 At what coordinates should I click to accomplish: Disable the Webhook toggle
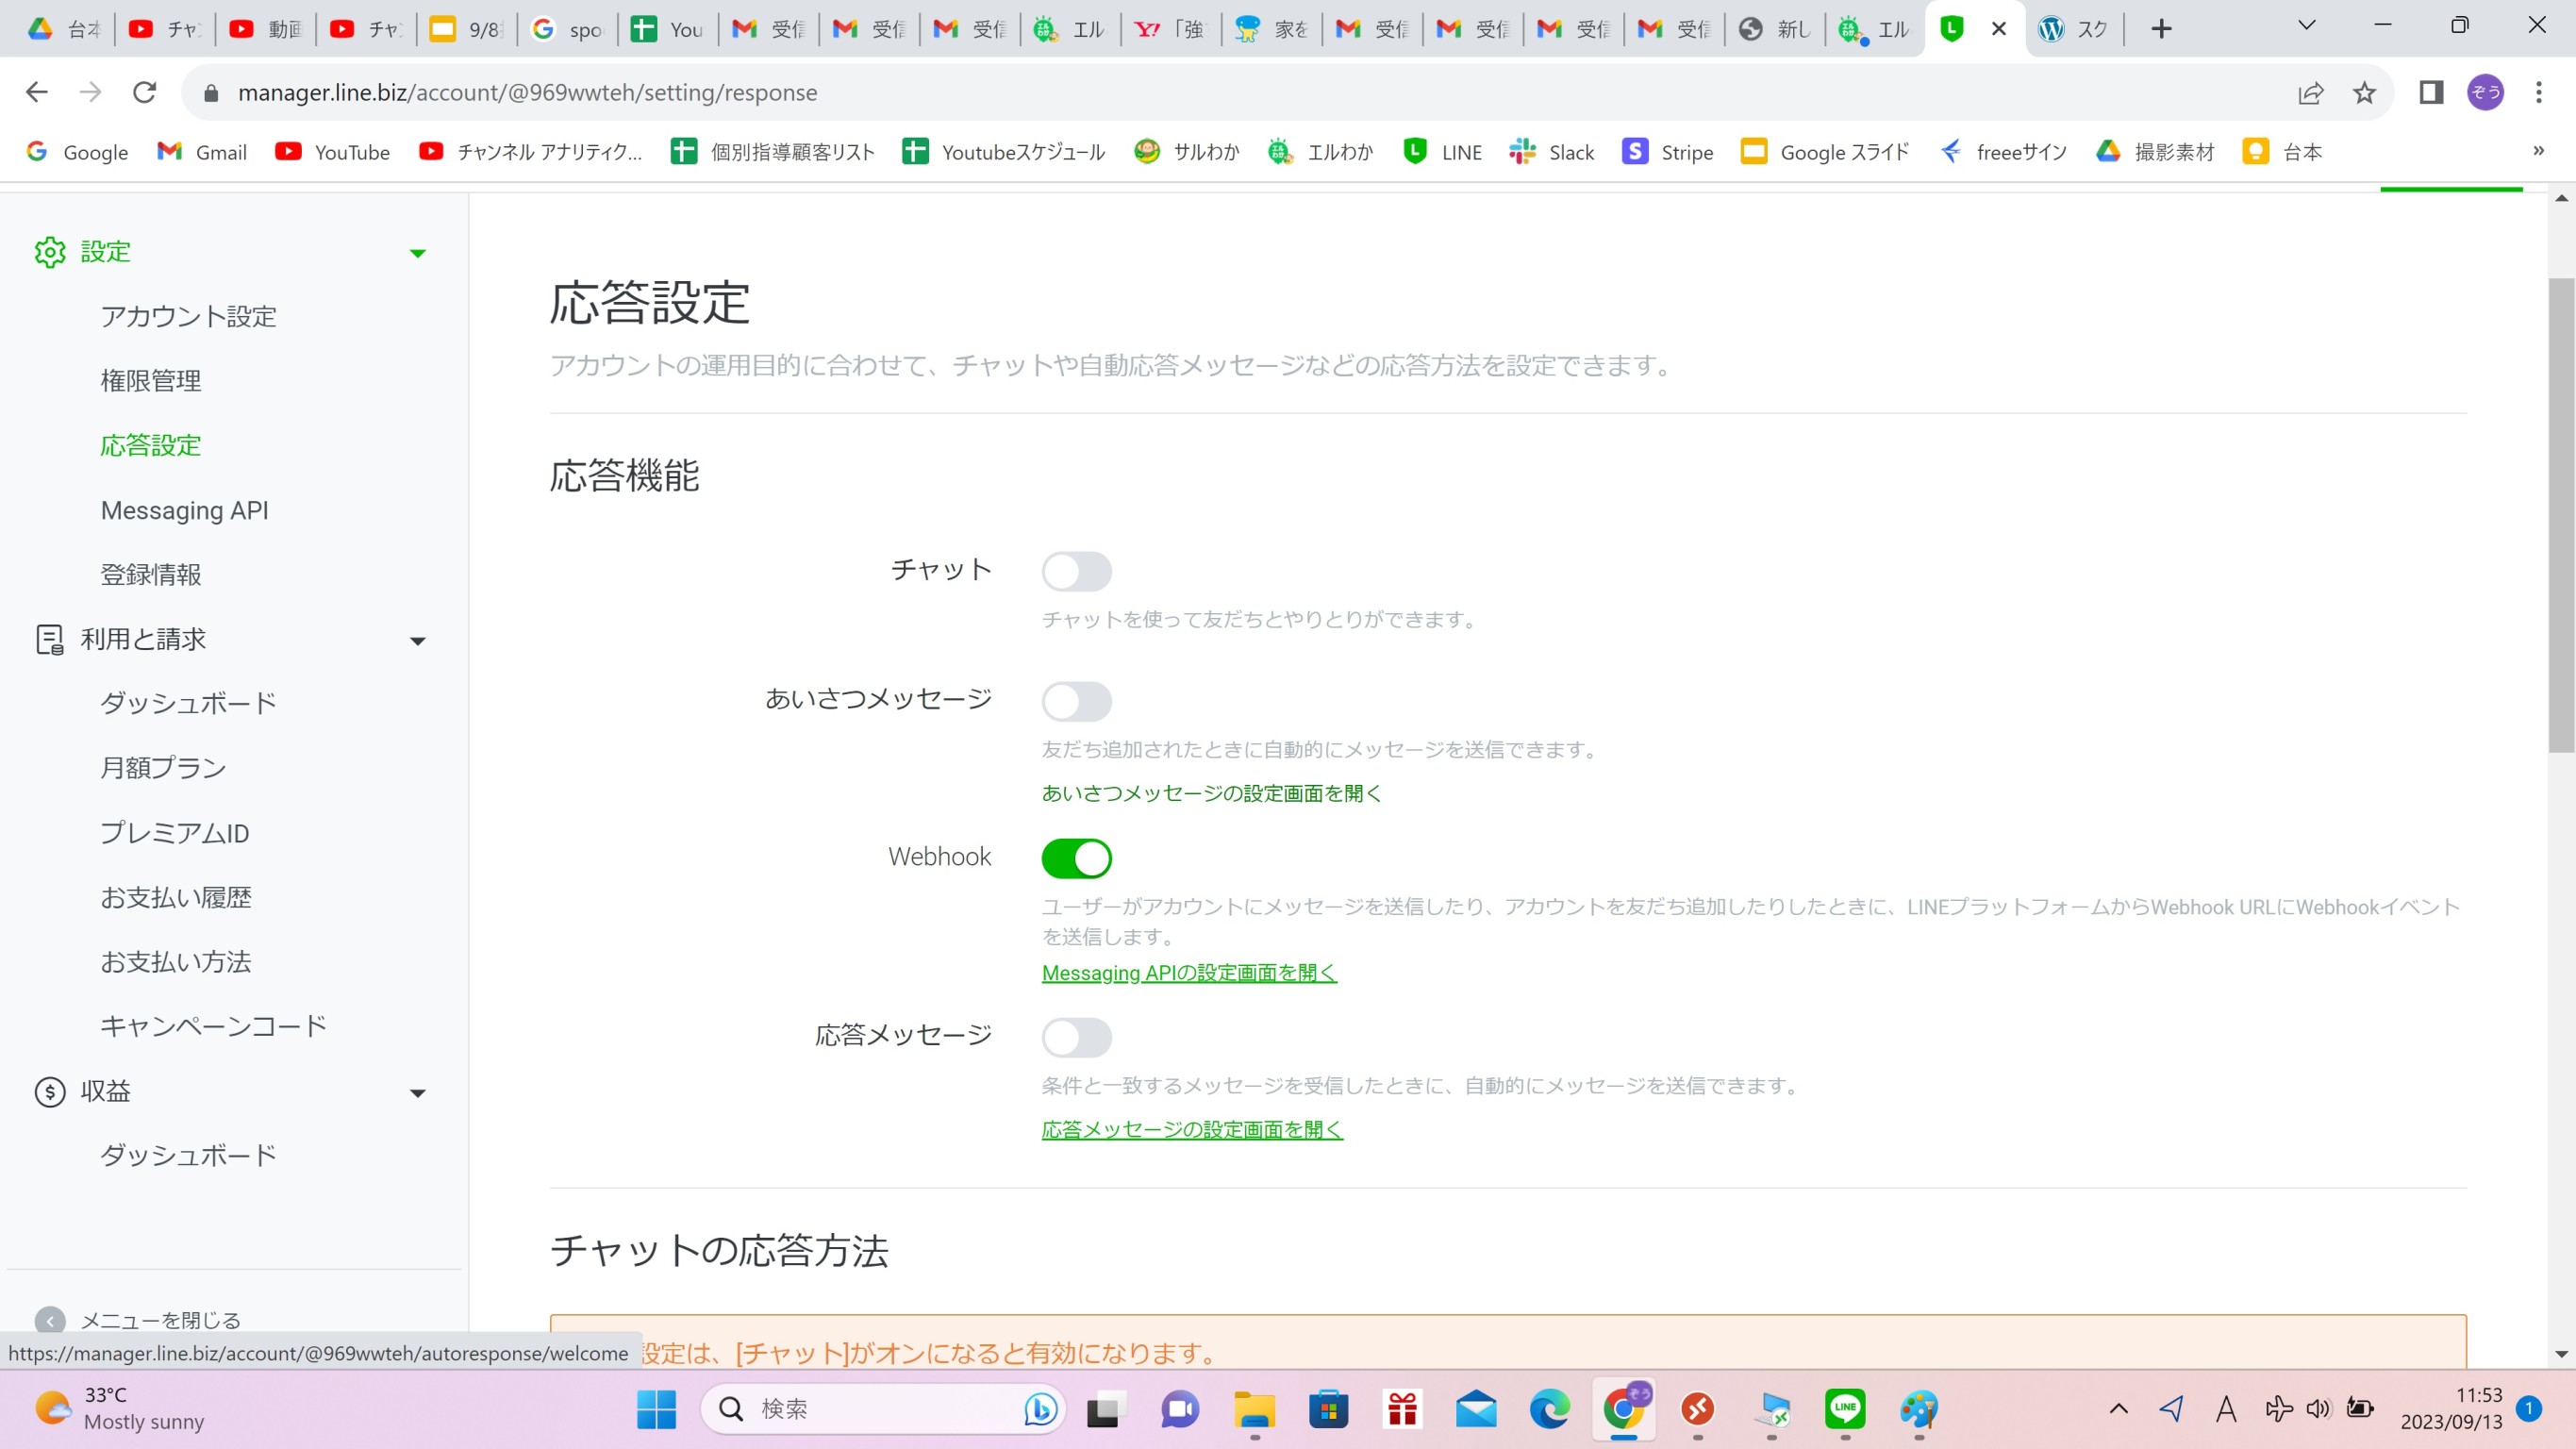(1076, 858)
